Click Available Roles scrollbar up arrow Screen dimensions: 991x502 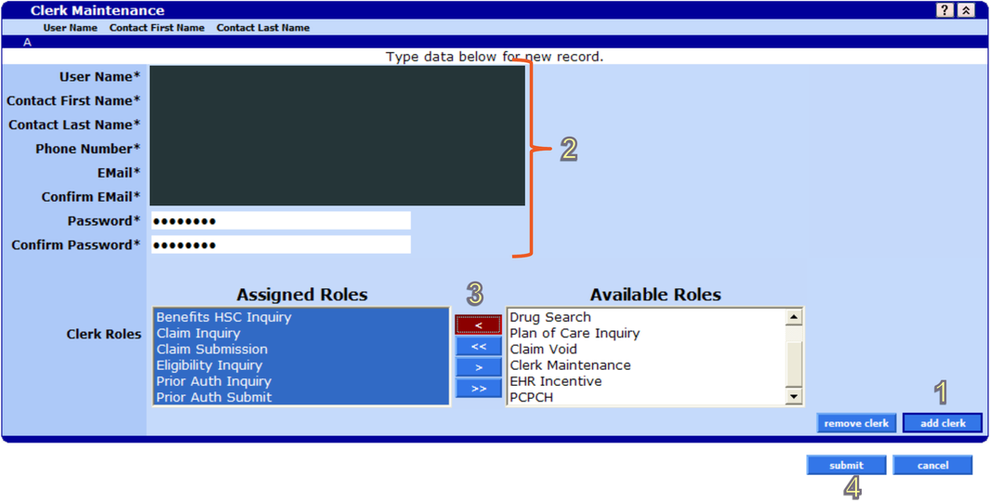click(x=793, y=317)
